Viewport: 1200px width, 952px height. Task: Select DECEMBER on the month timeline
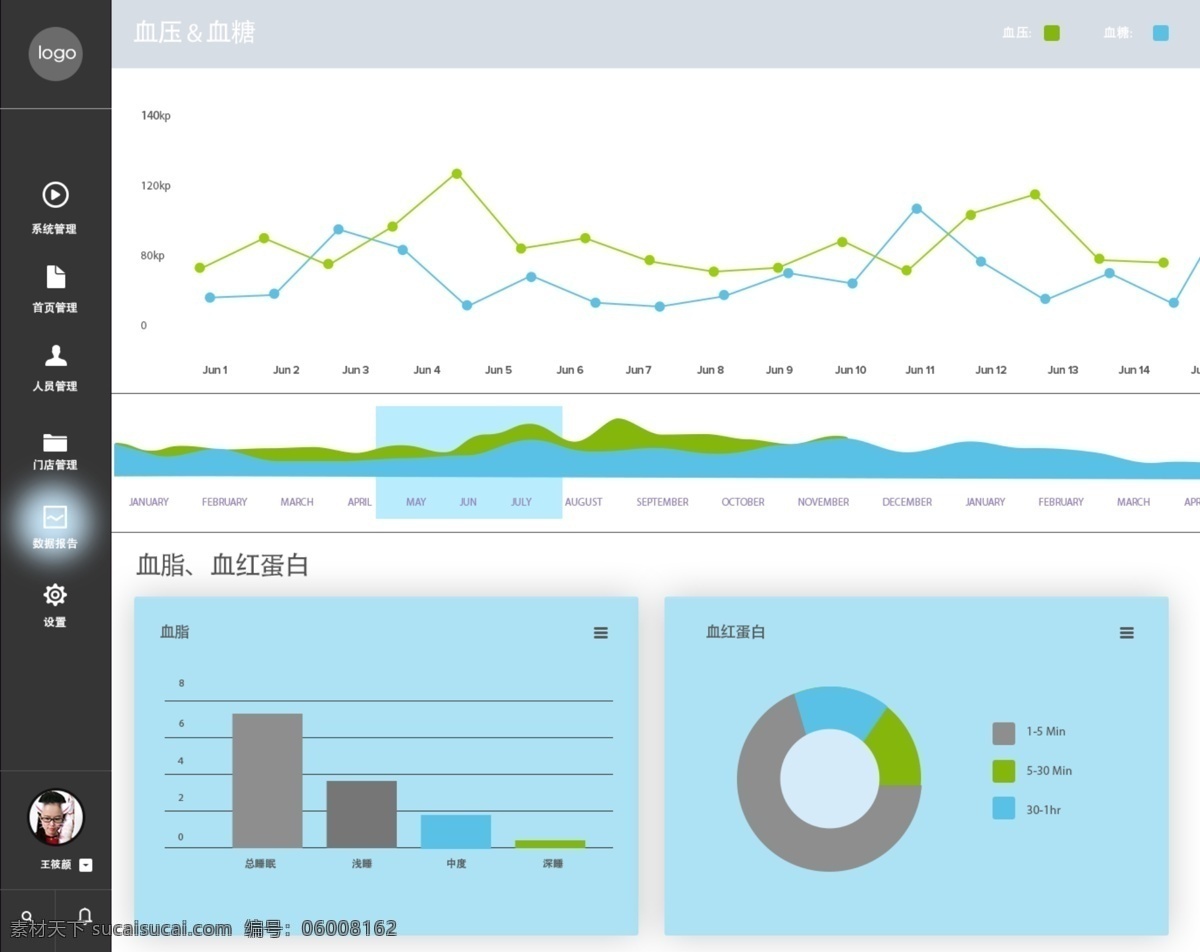click(x=907, y=502)
